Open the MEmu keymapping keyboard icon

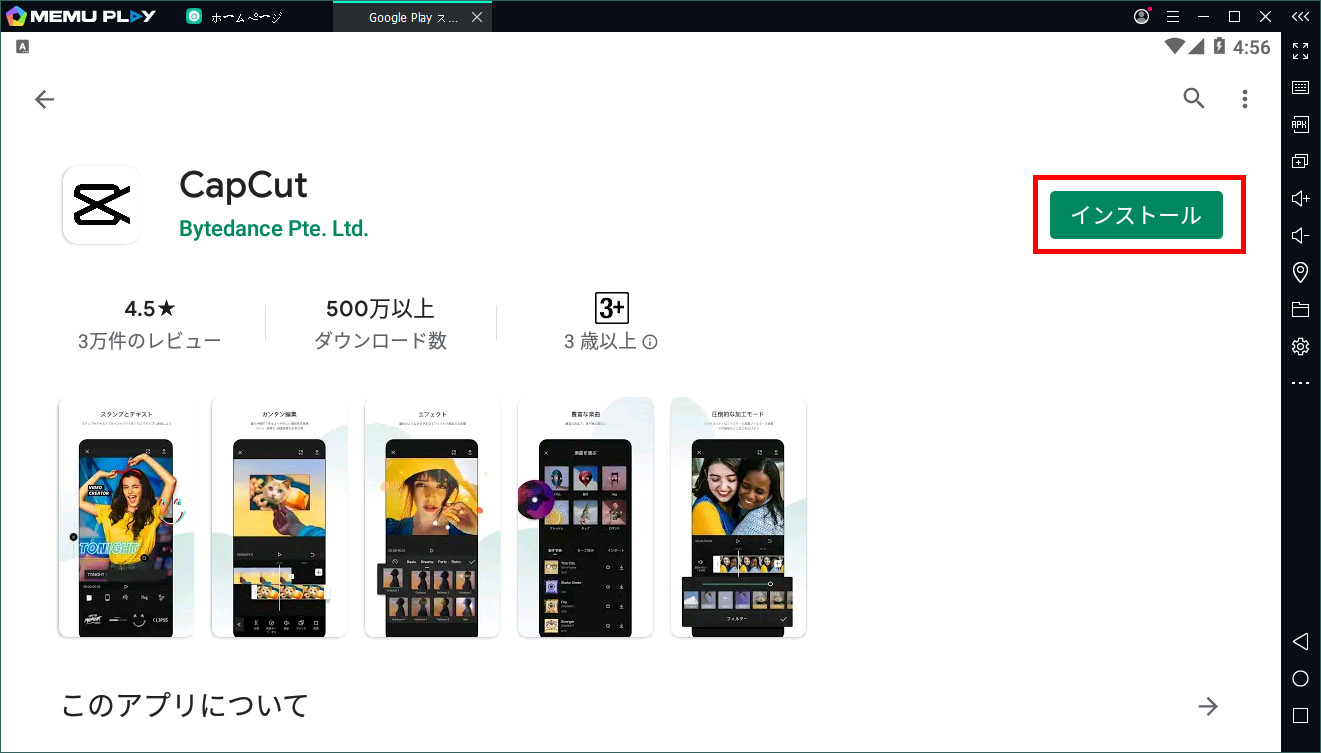(x=1300, y=87)
